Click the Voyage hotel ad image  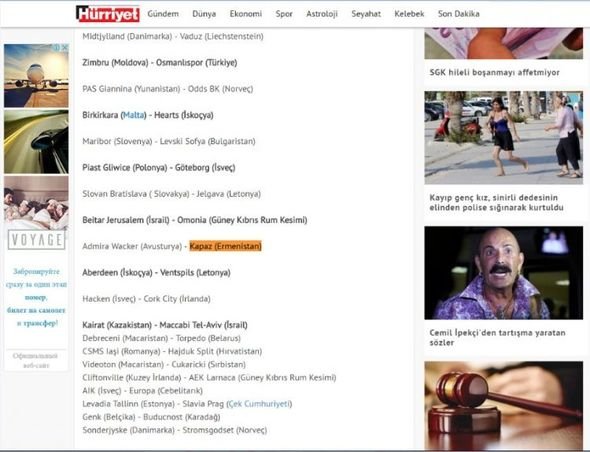tap(36, 213)
